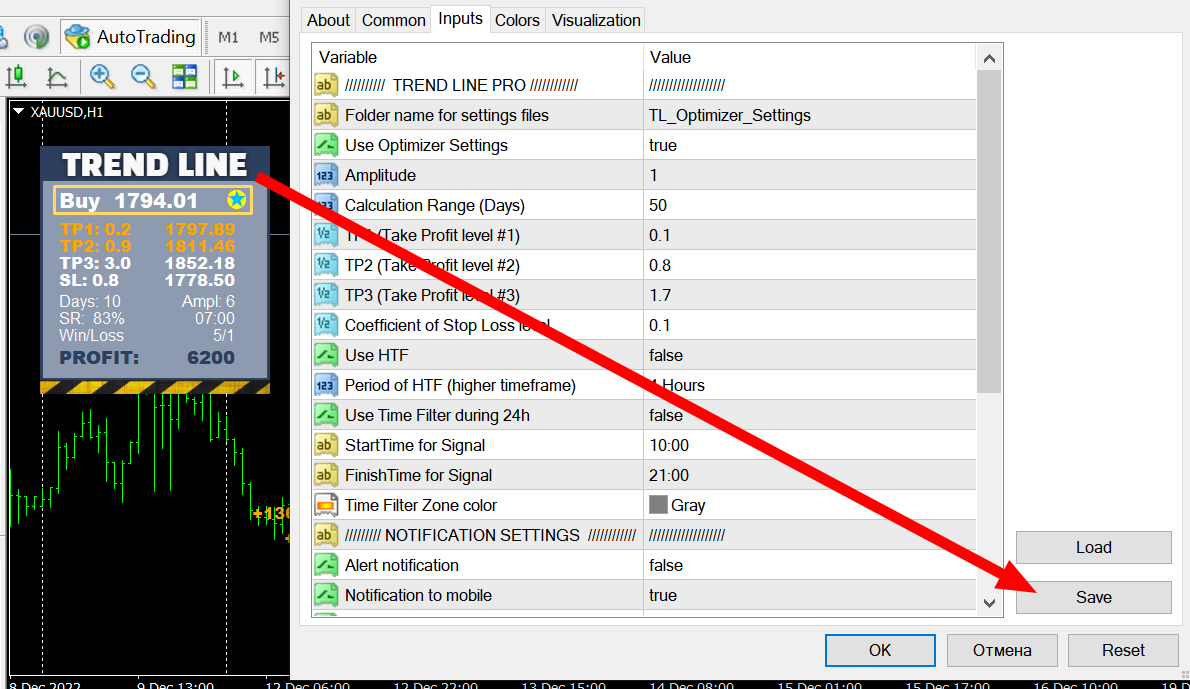The height and width of the screenshot is (689, 1190).
Task: Toggle the chart auto scroll icon
Action: [x=232, y=77]
